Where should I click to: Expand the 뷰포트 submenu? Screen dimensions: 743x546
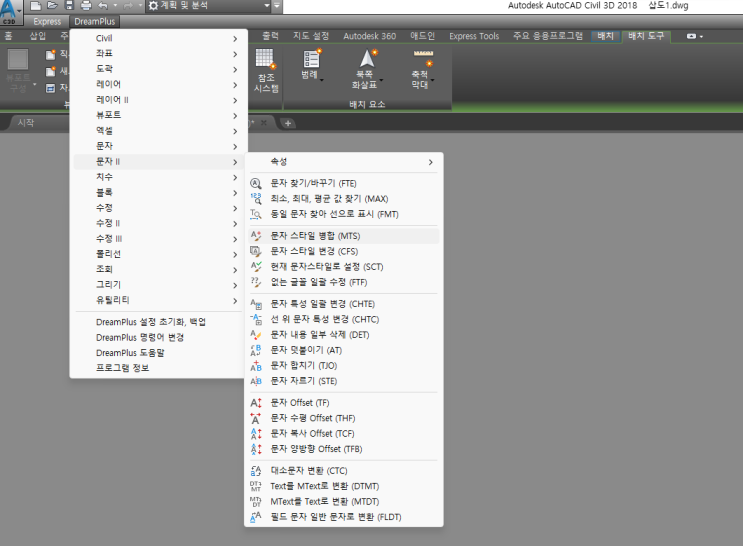click(159, 115)
